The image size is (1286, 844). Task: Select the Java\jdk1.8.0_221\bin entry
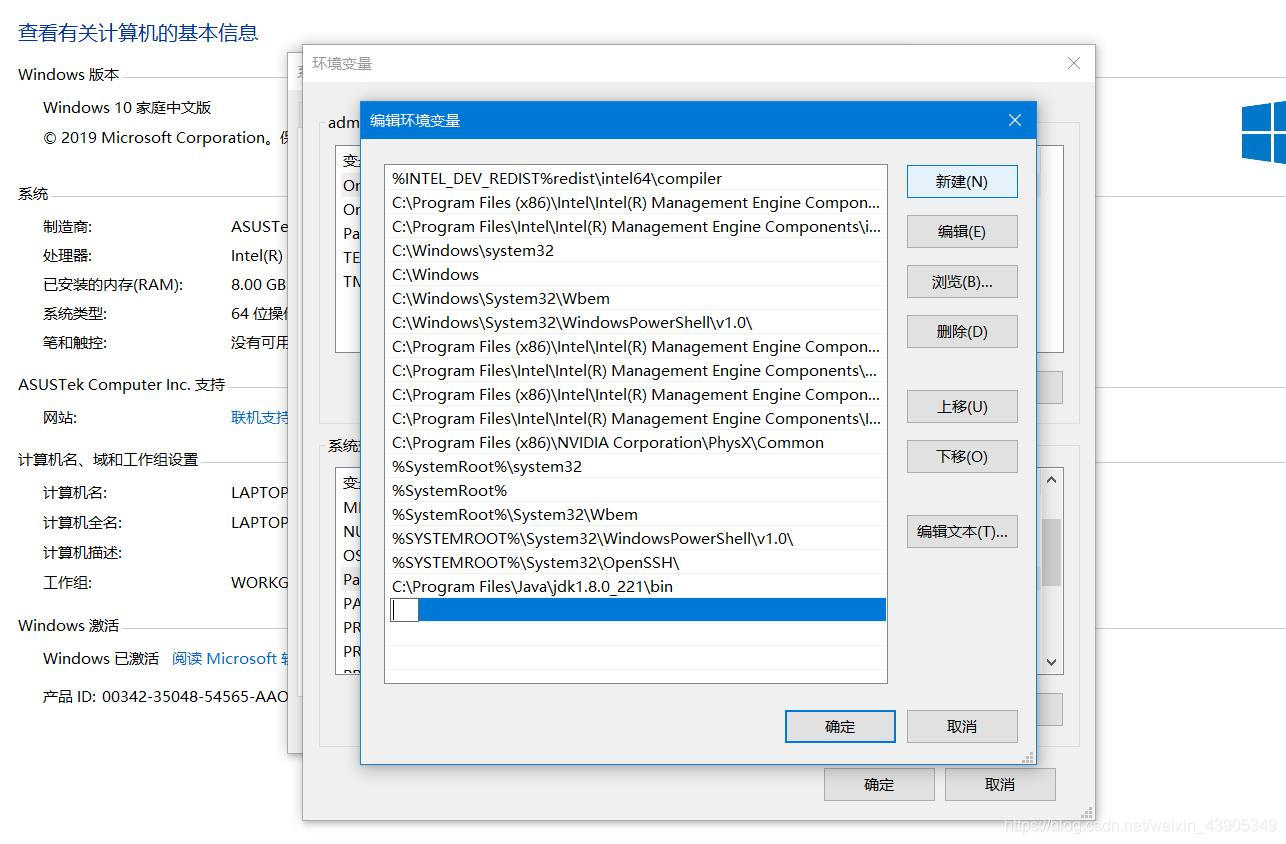point(636,587)
